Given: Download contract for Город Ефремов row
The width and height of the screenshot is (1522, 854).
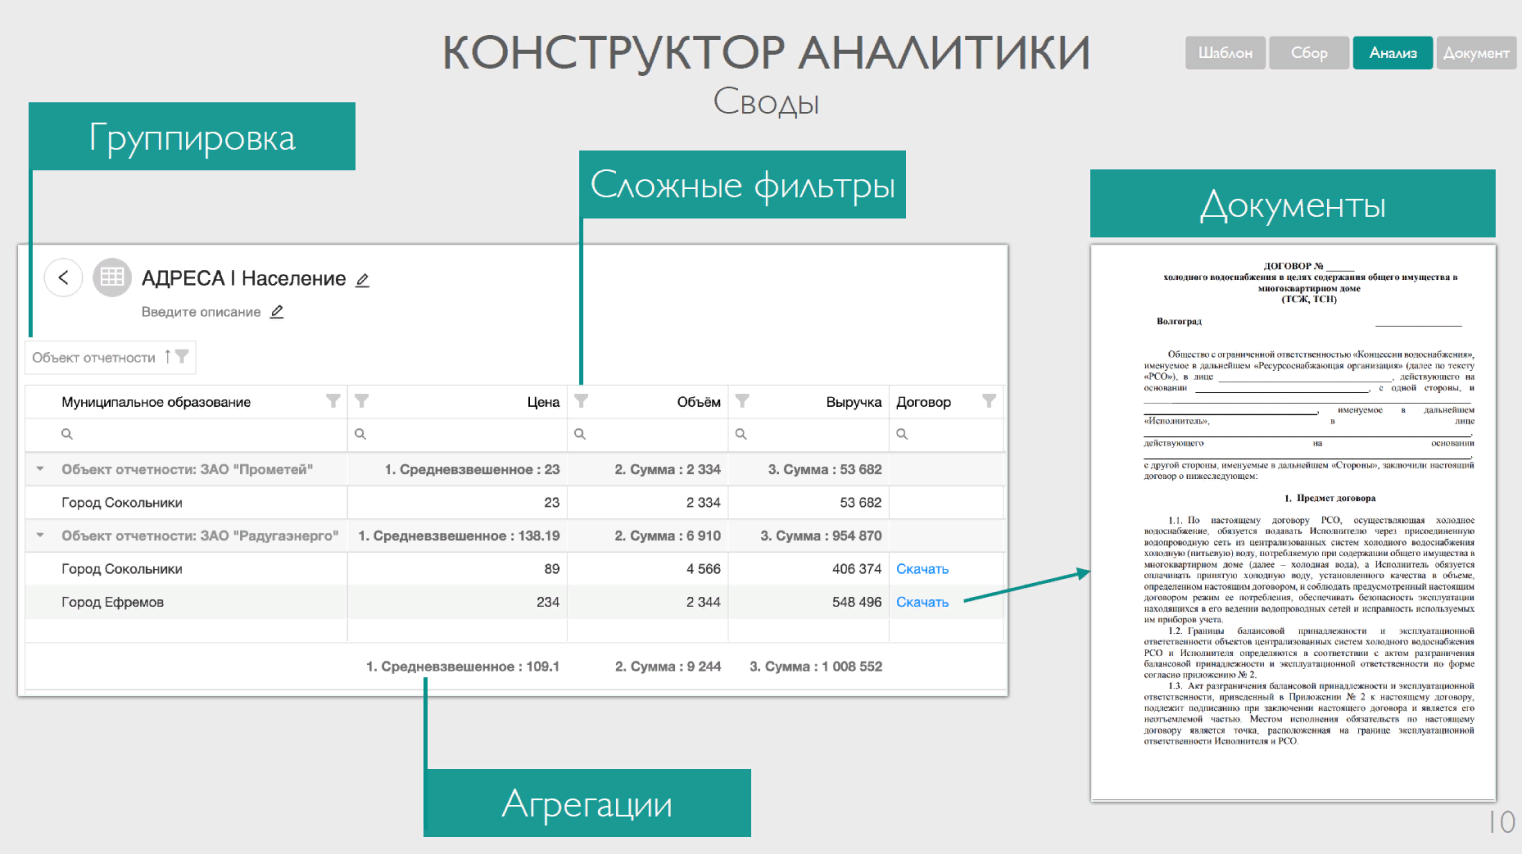Looking at the screenshot, I should (x=922, y=602).
